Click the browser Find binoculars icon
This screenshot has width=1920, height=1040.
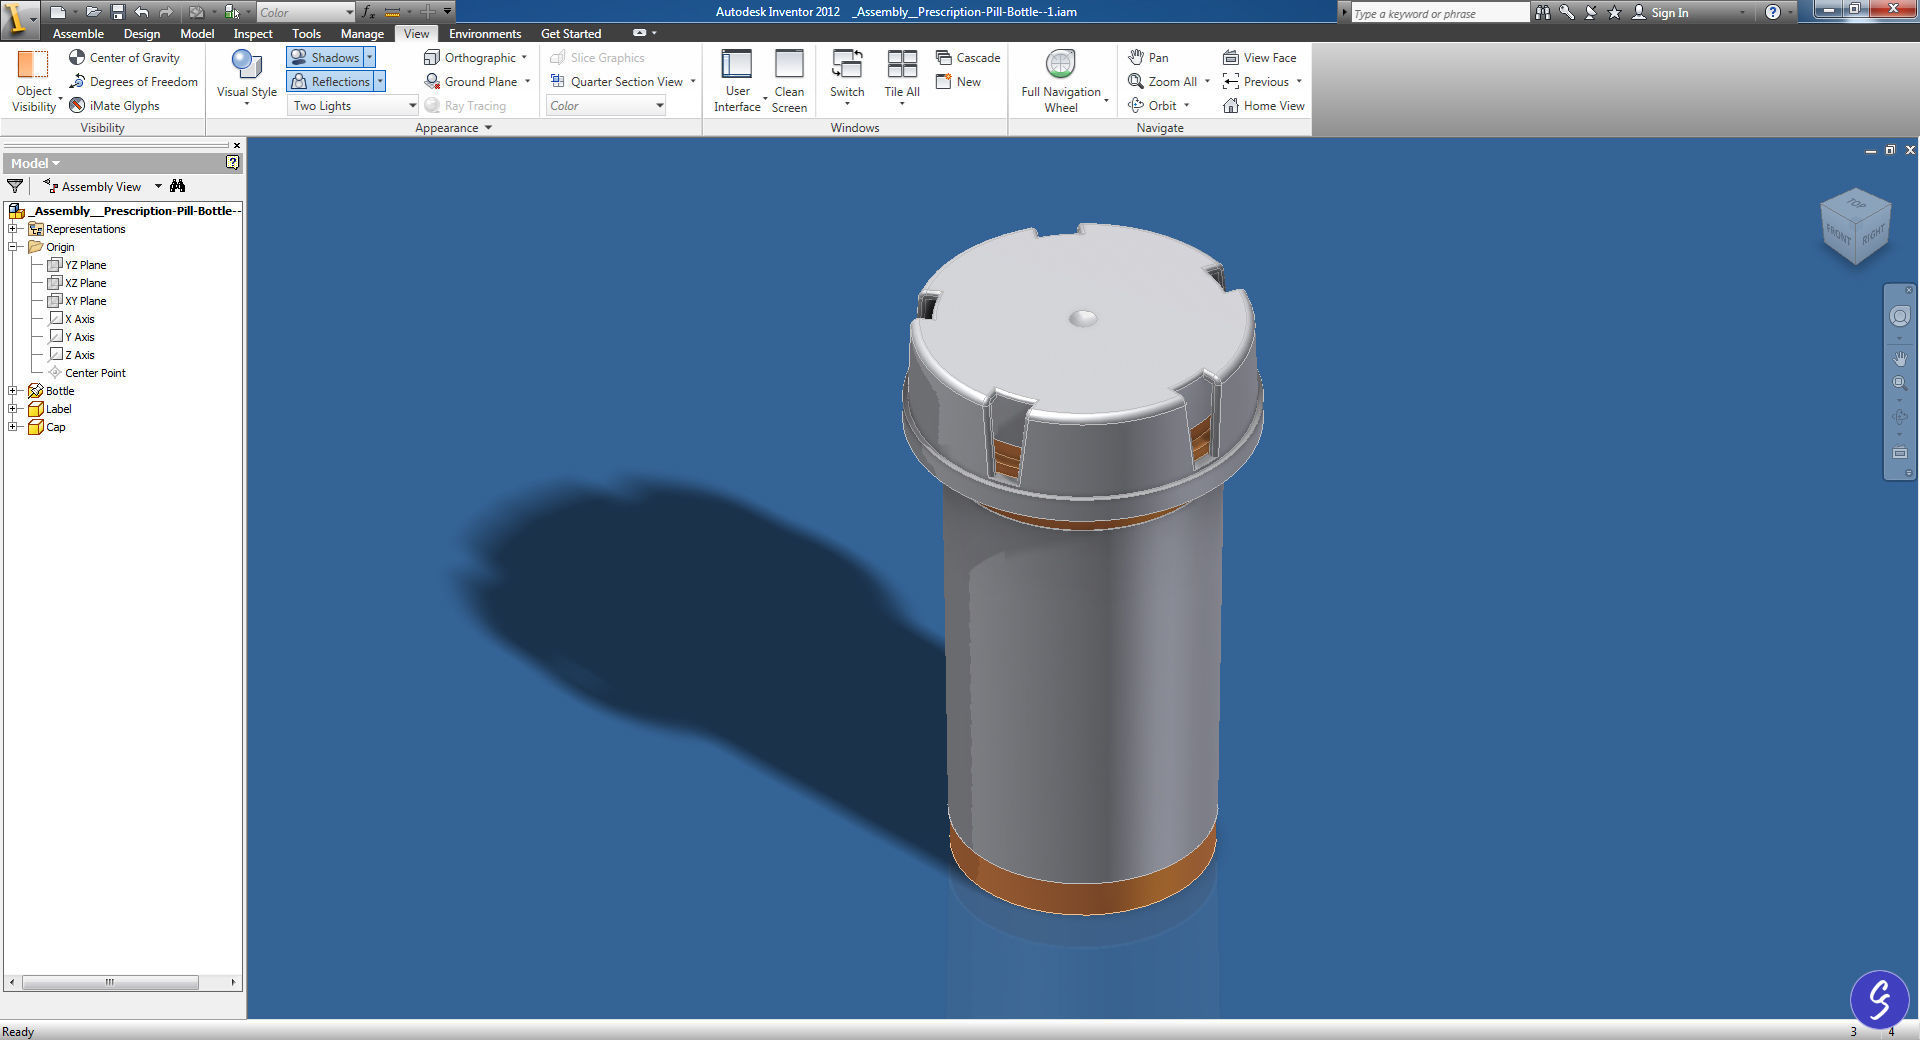pos(178,186)
